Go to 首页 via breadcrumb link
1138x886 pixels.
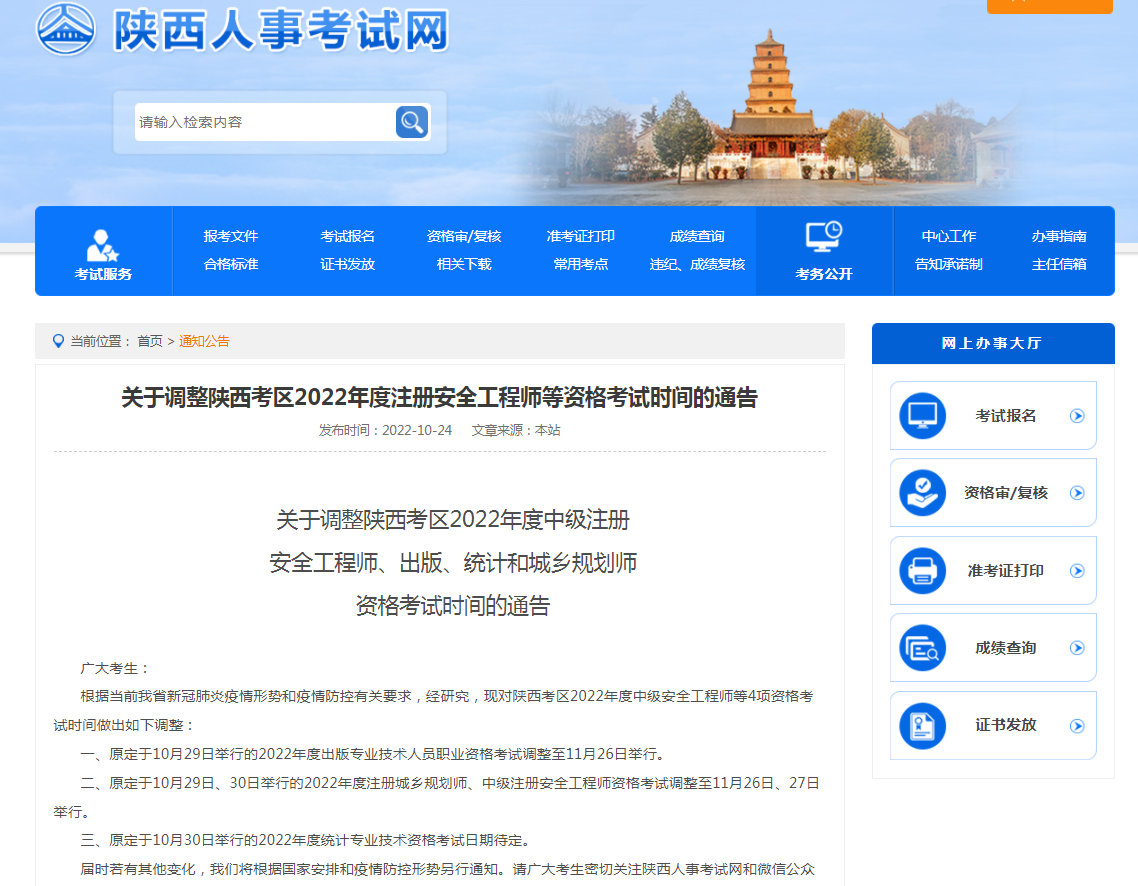pos(150,341)
